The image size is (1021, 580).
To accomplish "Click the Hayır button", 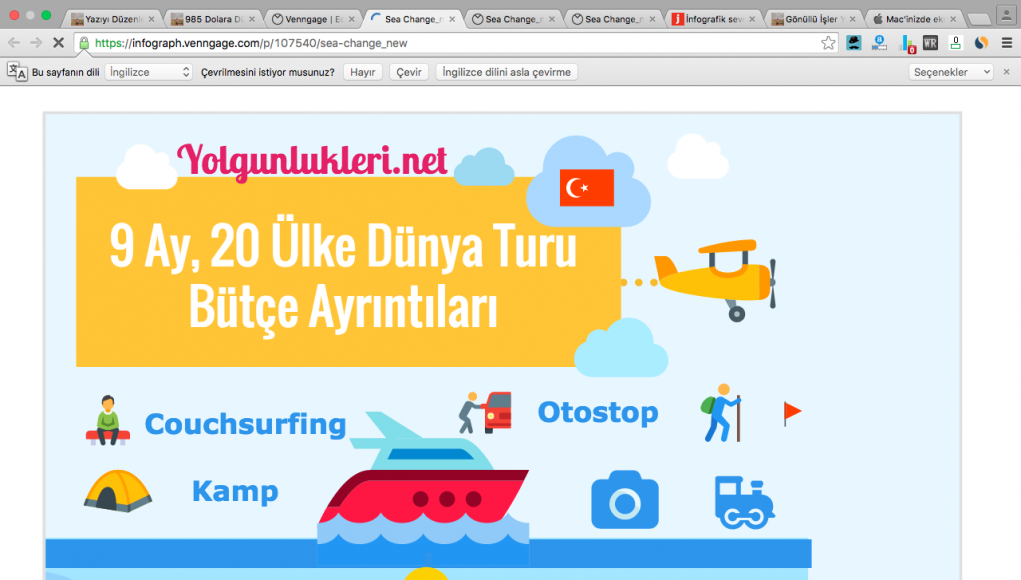I will click(x=362, y=72).
